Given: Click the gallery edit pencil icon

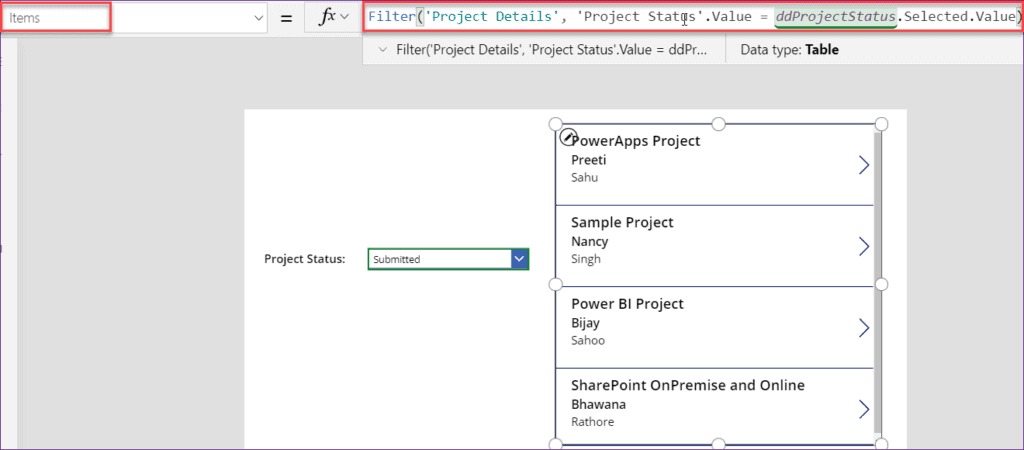Looking at the screenshot, I should click(x=568, y=137).
